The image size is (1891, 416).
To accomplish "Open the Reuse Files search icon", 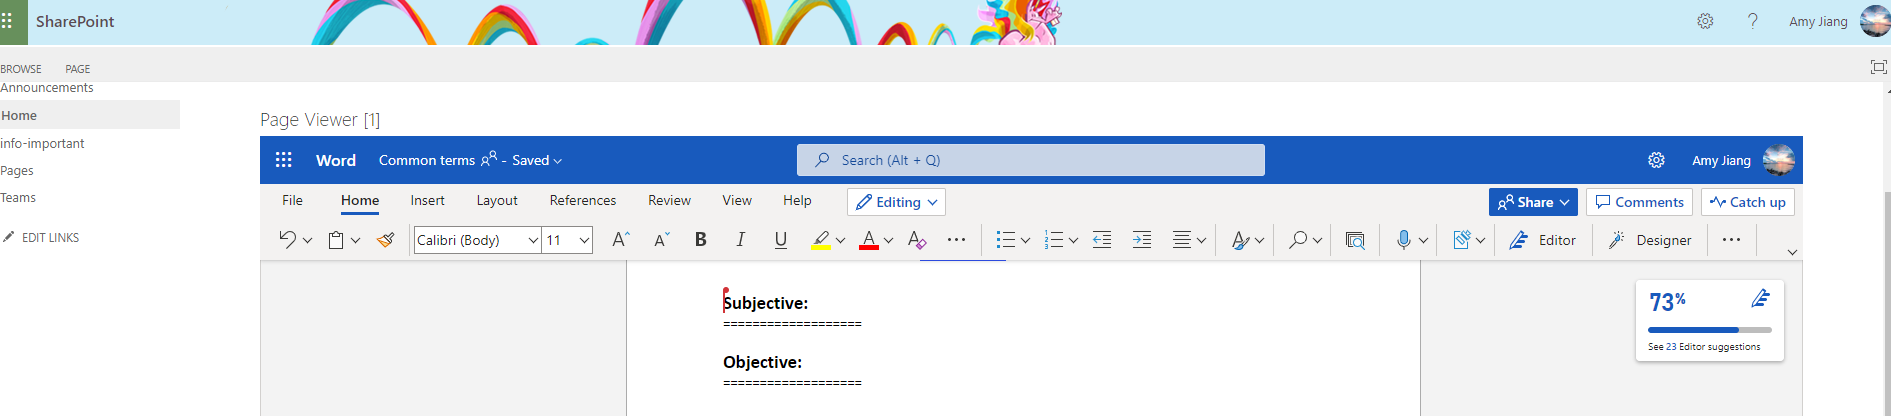I will point(1355,240).
